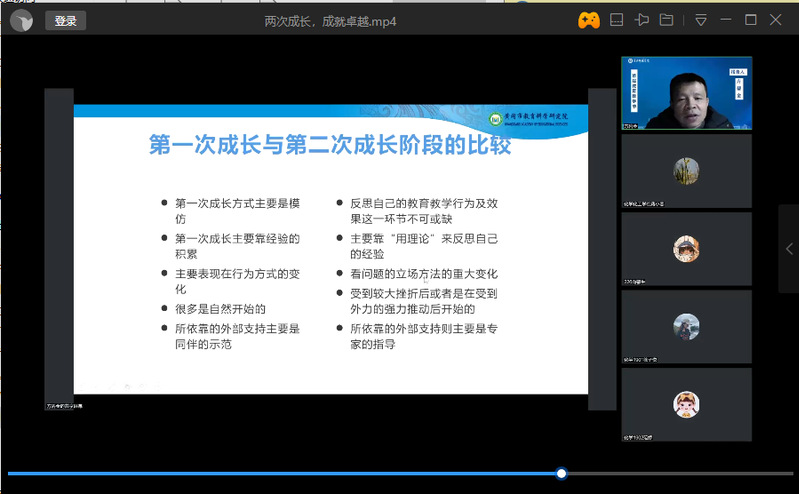Viewport: 799px width, 494px height.
Task: Click the video title 两次成长，成就卓越.mp4
Action: pos(331,21)
